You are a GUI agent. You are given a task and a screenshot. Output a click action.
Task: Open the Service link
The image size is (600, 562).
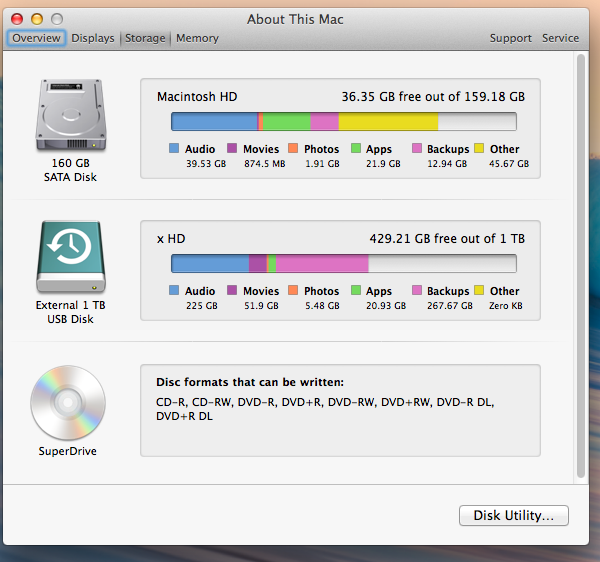click(560, 38)
